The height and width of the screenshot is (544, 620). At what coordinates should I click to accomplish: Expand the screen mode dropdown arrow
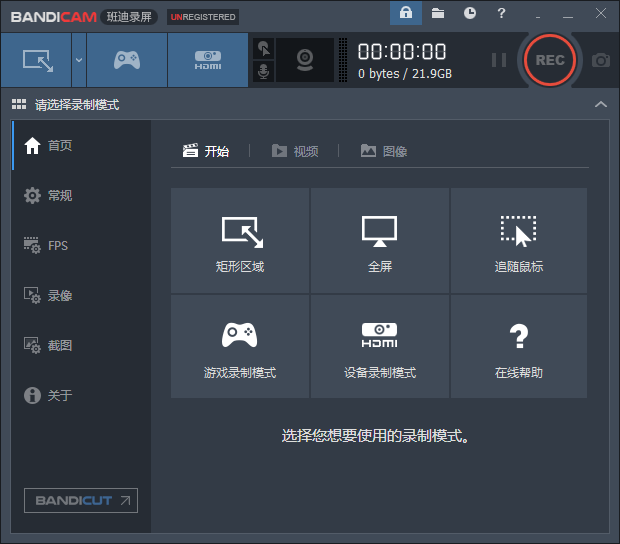[78, 60]
